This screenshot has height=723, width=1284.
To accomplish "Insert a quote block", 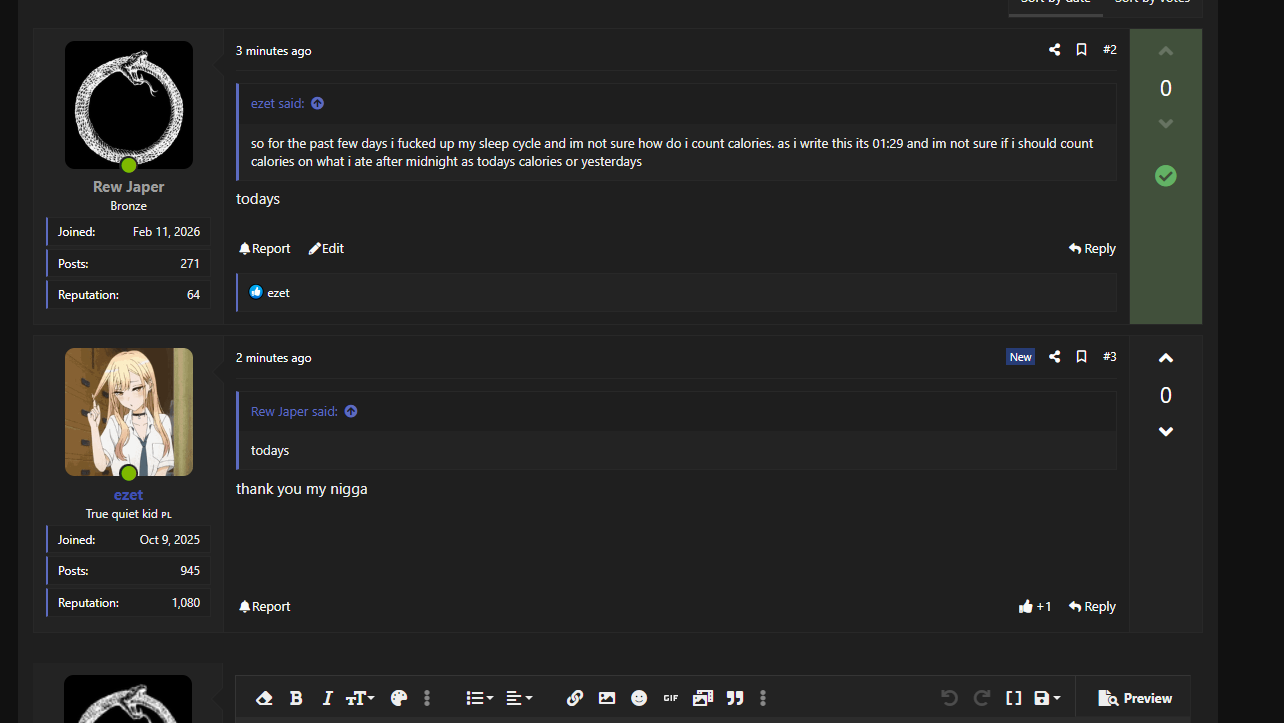I will coord(735,698).
